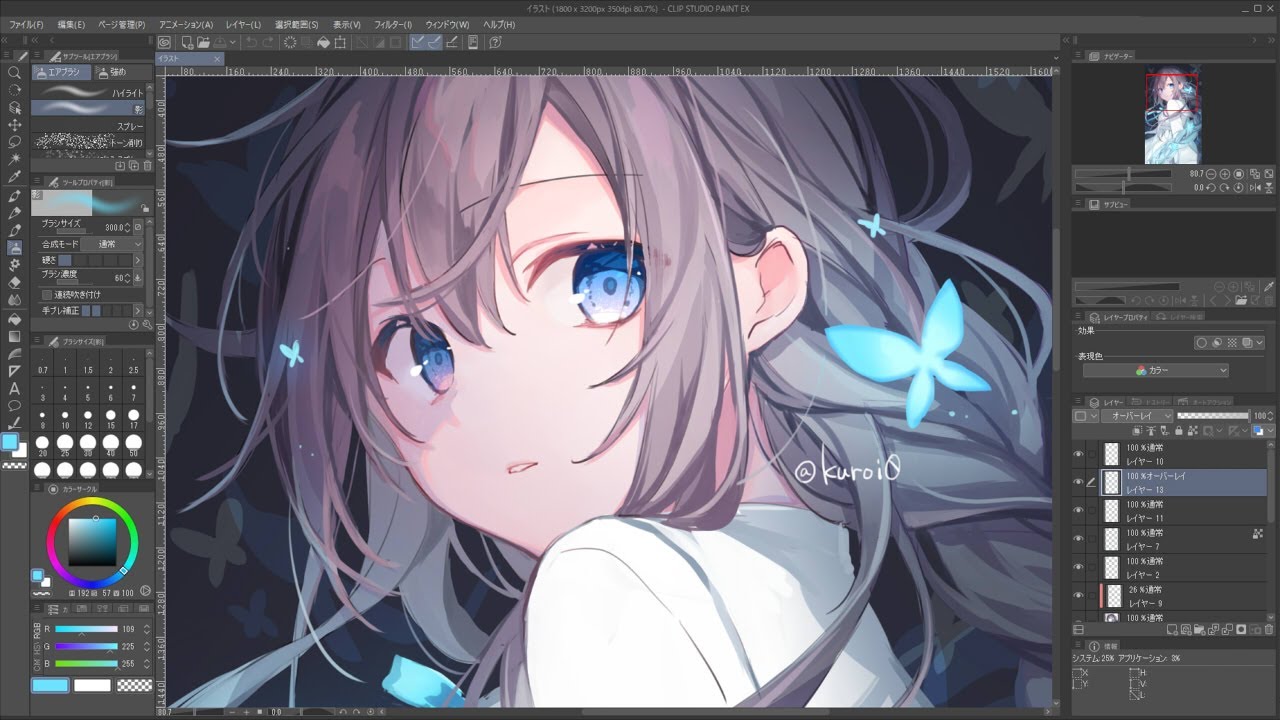The height and width of the screenshot is (720, 1280).
Task: Select the Airbrush tool
Action: coord(15,248)
